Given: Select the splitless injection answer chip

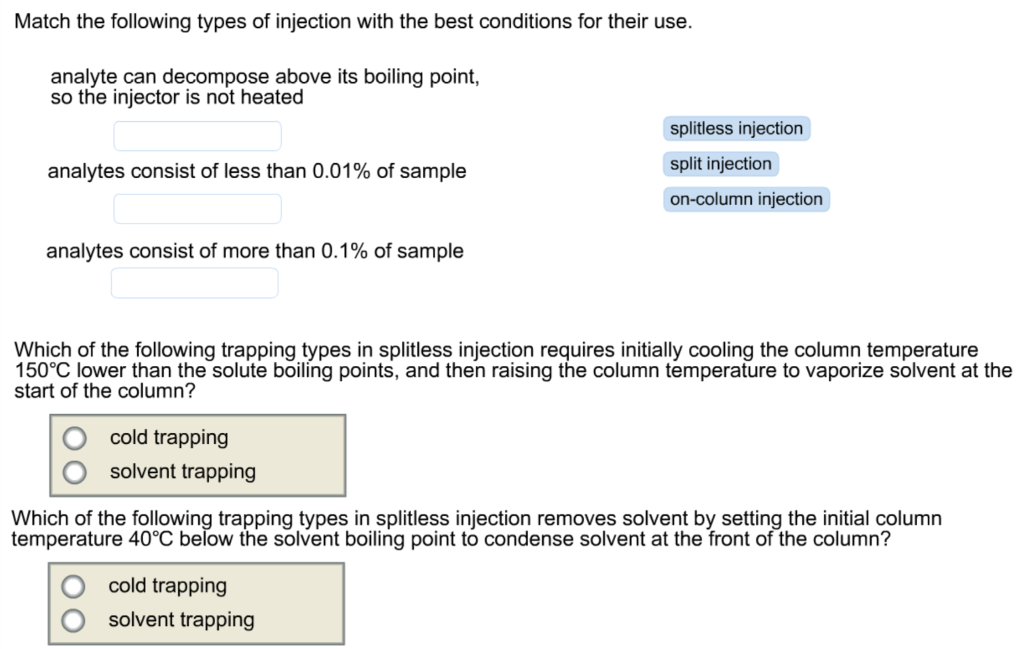Looking at the screenshot, I should point(736,128).
